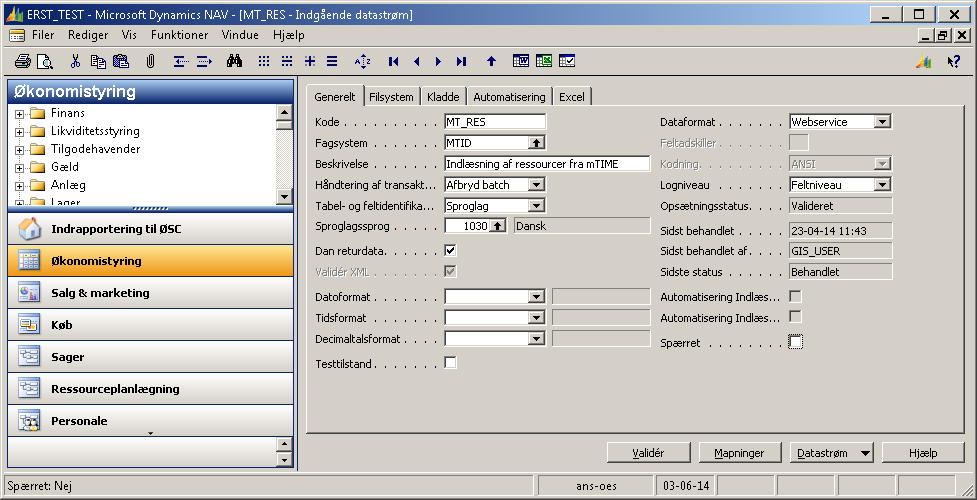The height and width of the screenshot is (500, 977).
Task: Expand the Logniveau dropdown
Action: 881,185
